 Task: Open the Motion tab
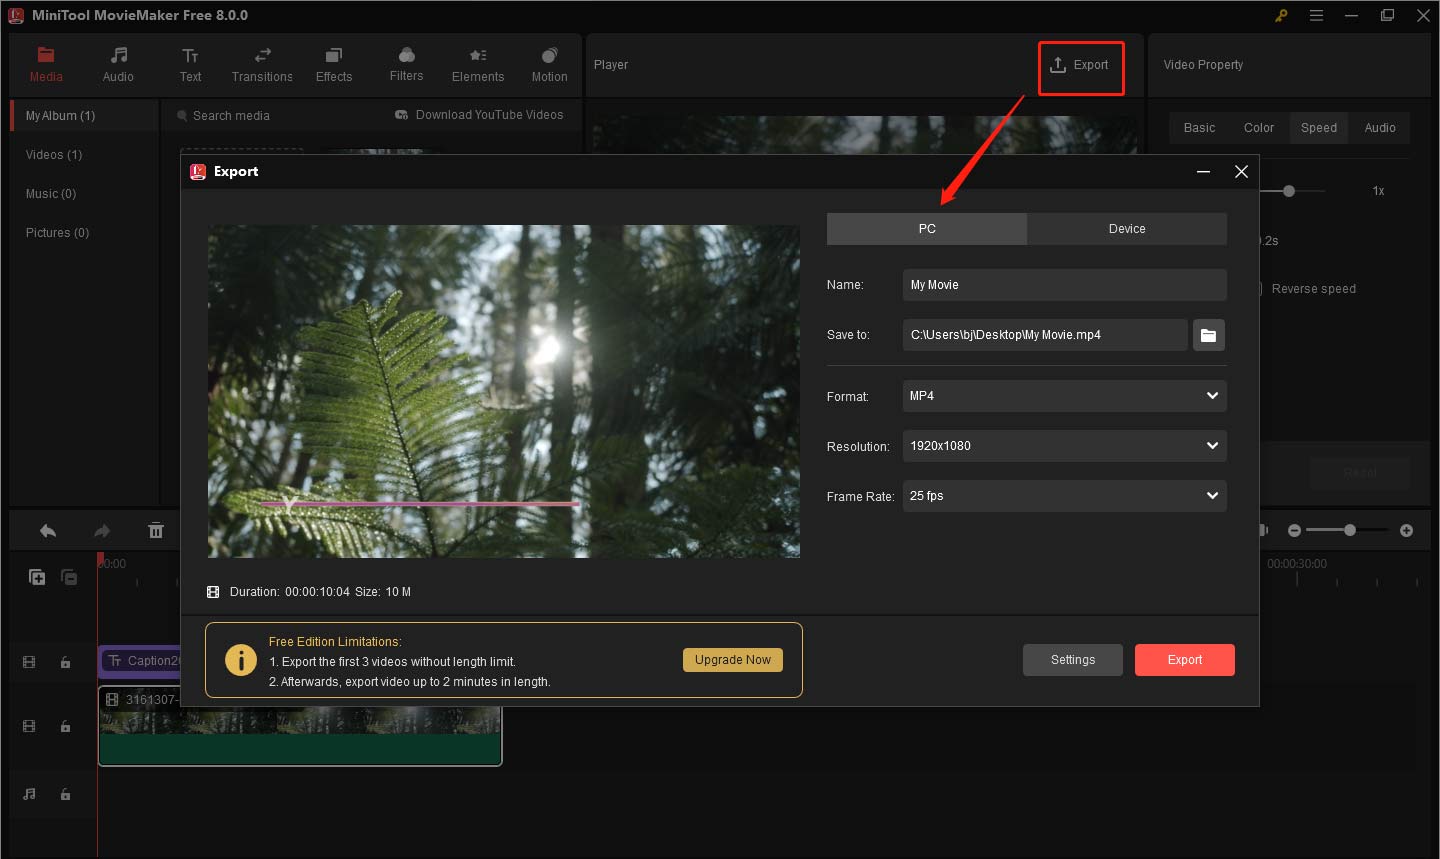click(x=549, y=65)
